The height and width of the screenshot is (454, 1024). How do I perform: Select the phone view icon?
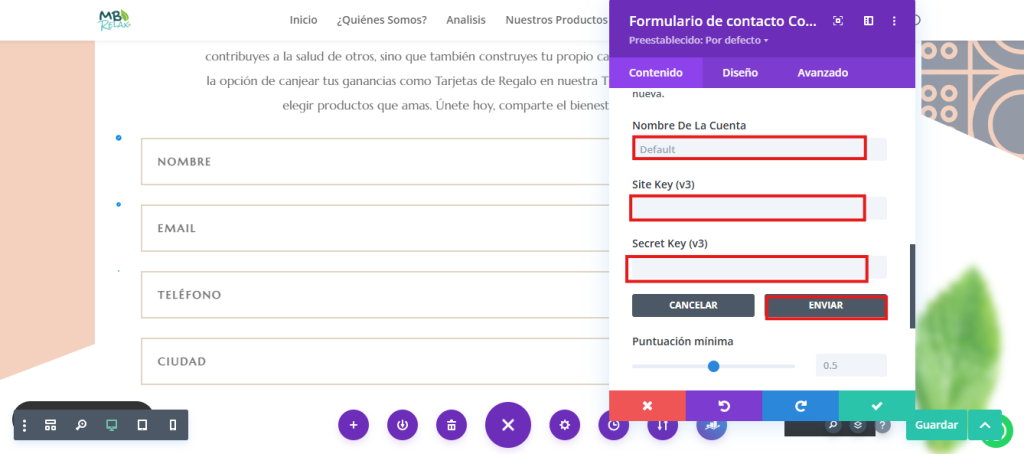tap(172, 425)
